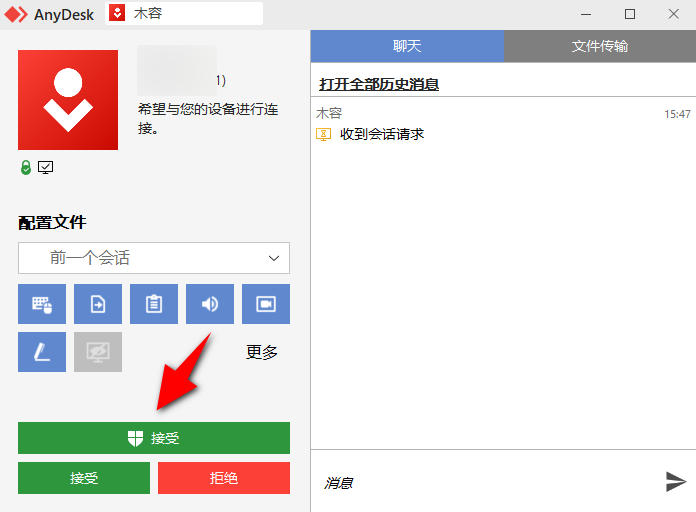Open the 前一个会话 profile dropdown
Viewport: 696px width, 512px height.
[154, 258]
